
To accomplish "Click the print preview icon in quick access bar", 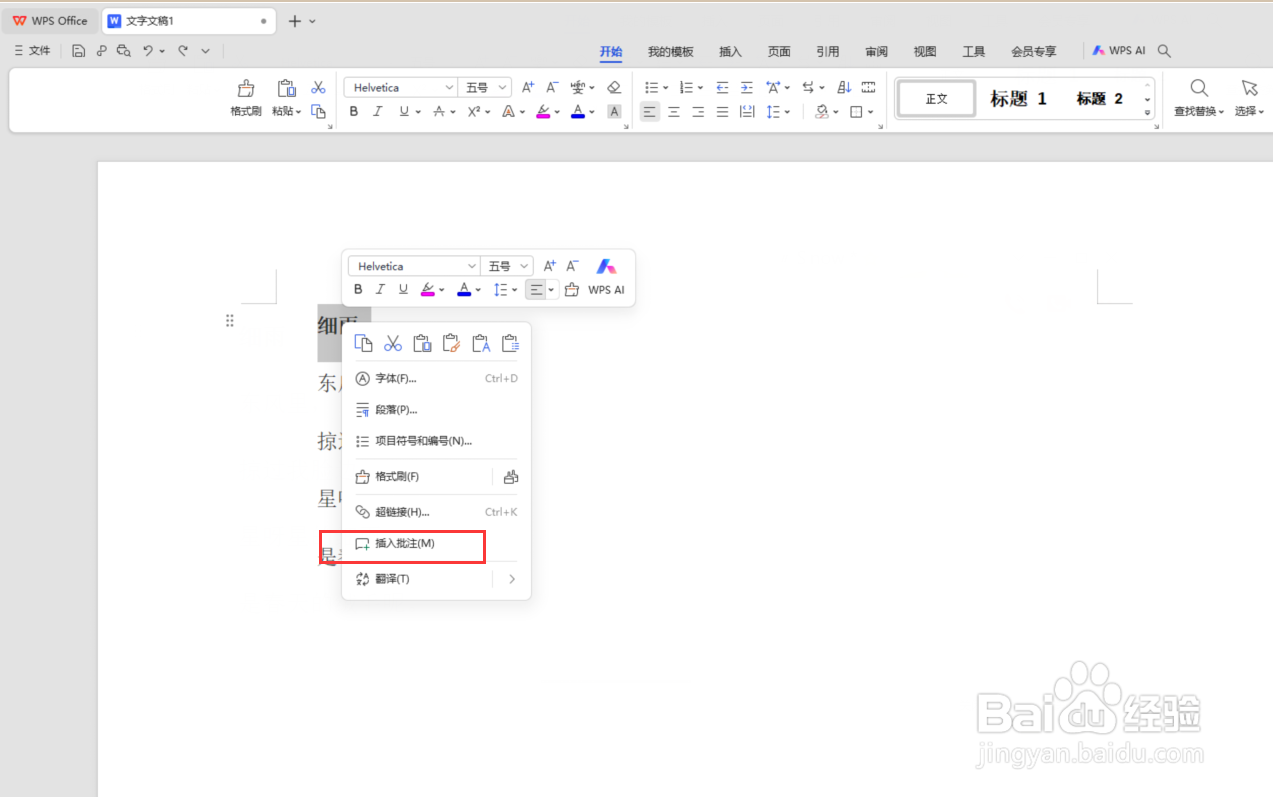I will coord(123,50).
